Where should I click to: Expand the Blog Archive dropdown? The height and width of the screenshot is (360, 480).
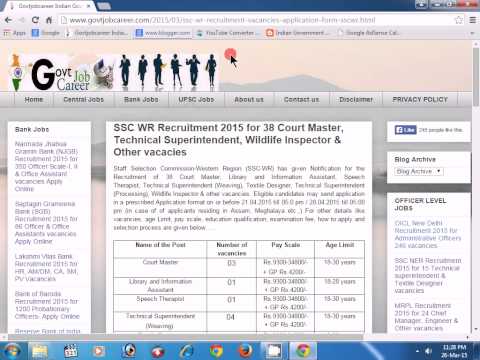(x=419, y=171)
